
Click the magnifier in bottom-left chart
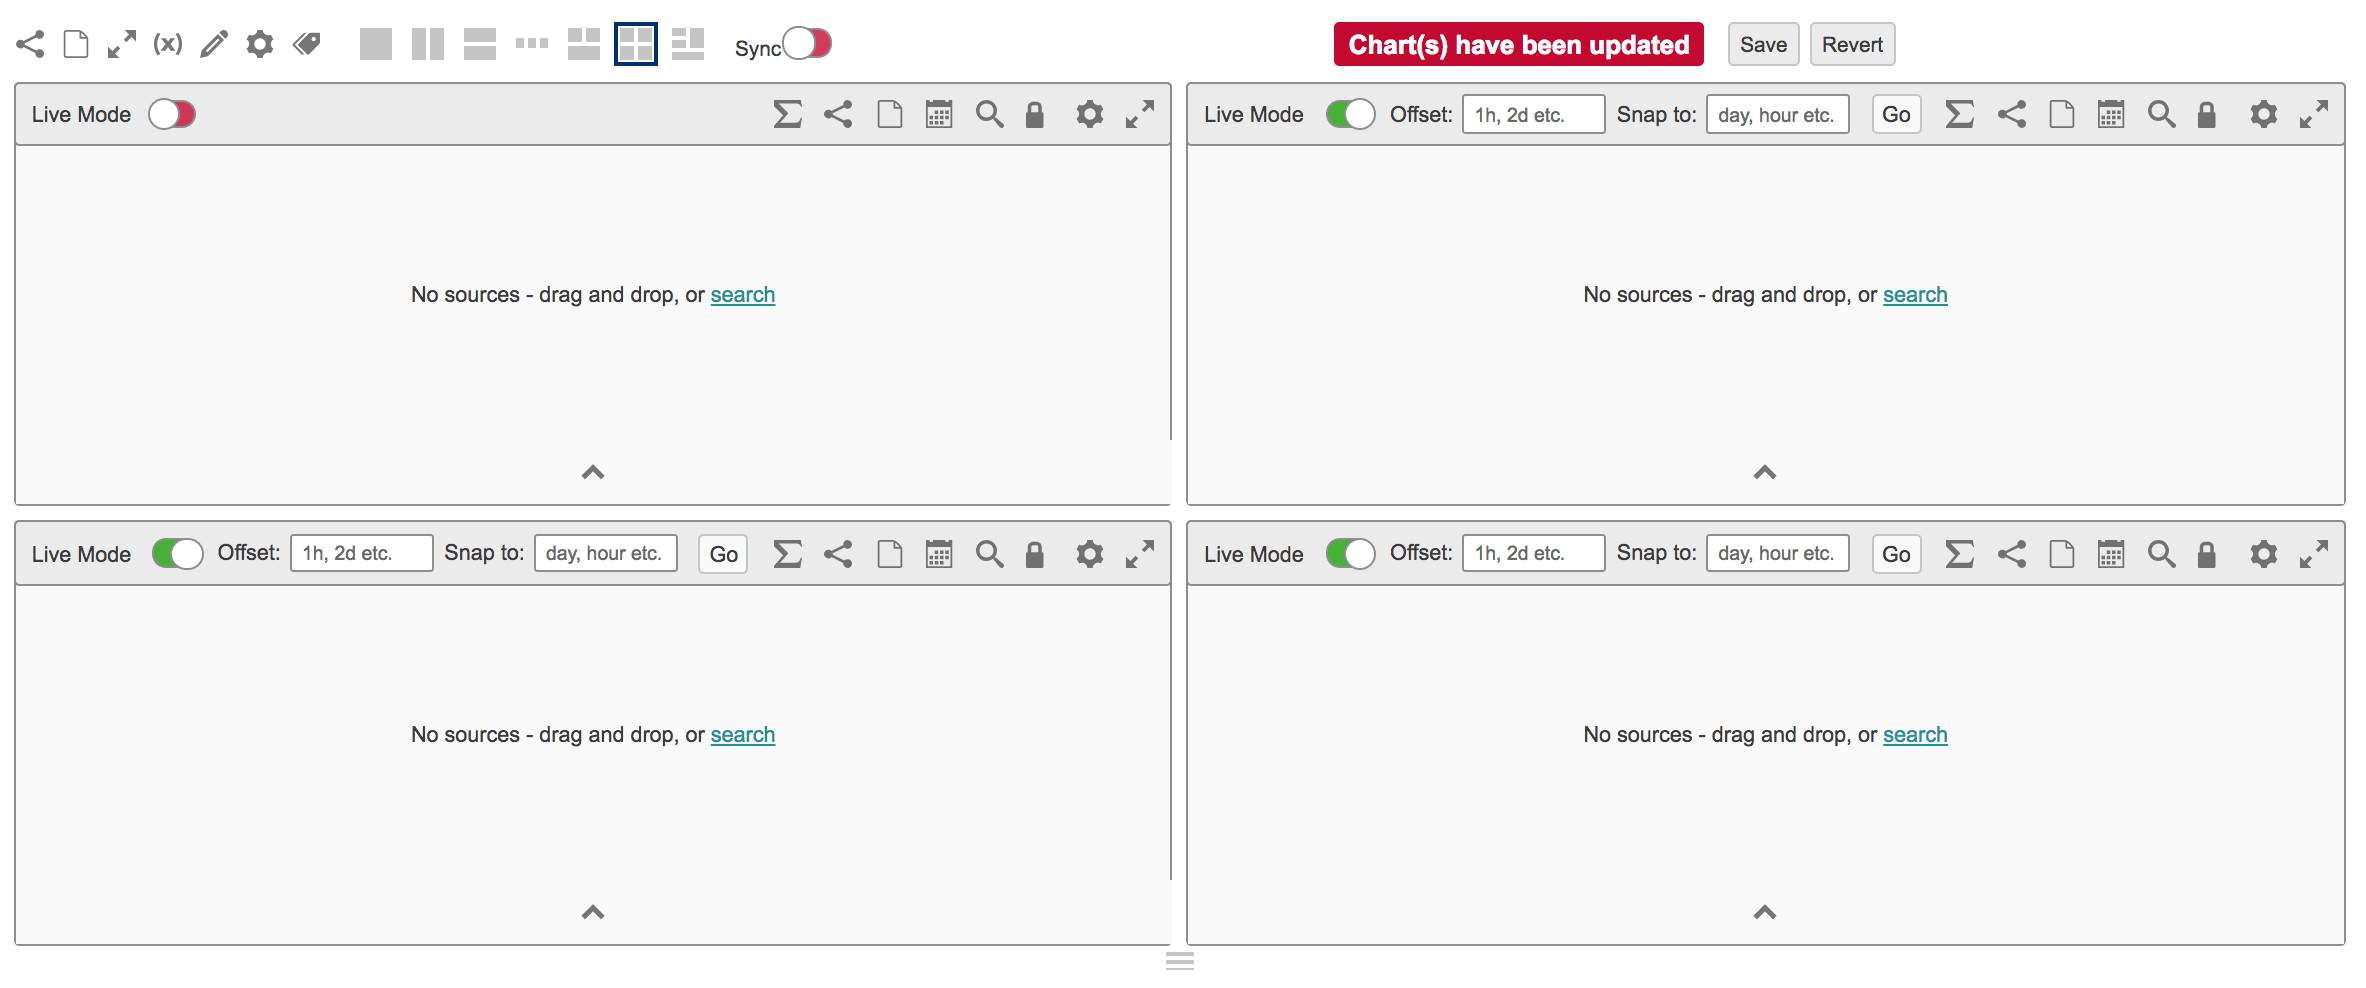(x=990, y=553)
